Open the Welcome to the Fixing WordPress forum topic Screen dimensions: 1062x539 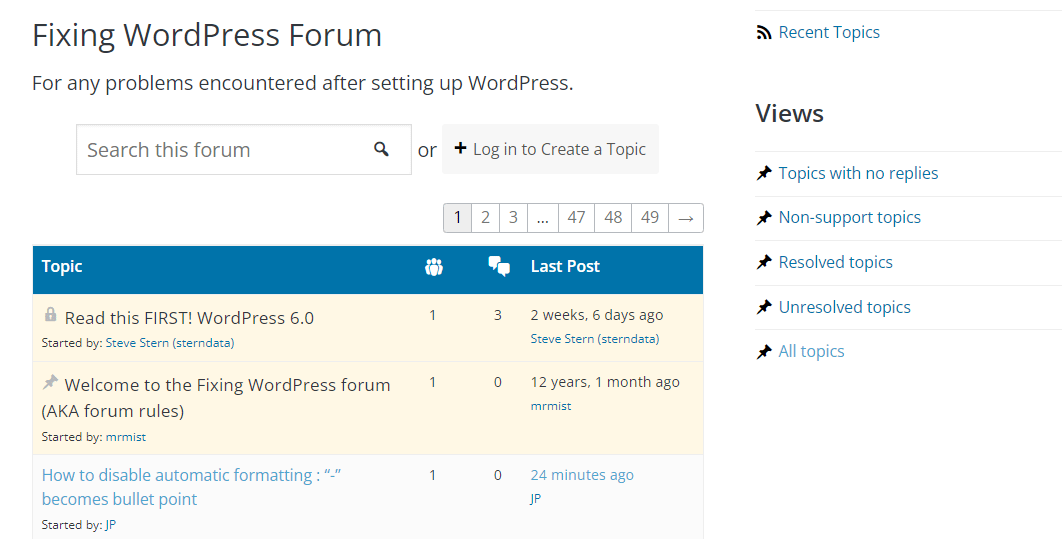[x=216, y=397]
